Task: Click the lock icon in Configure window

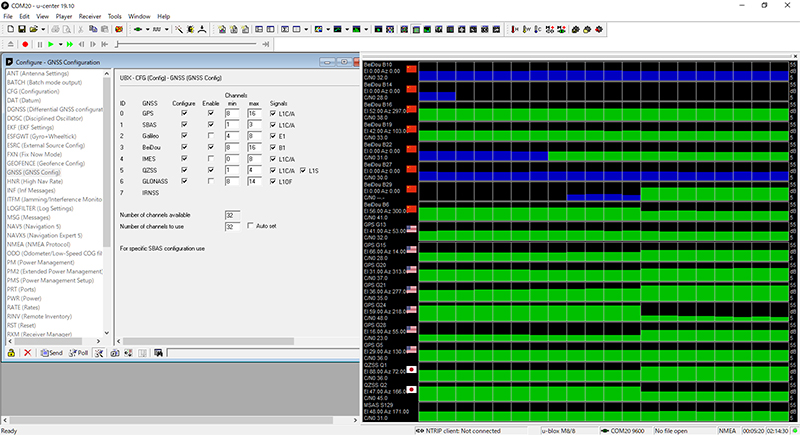Action: 10,353
